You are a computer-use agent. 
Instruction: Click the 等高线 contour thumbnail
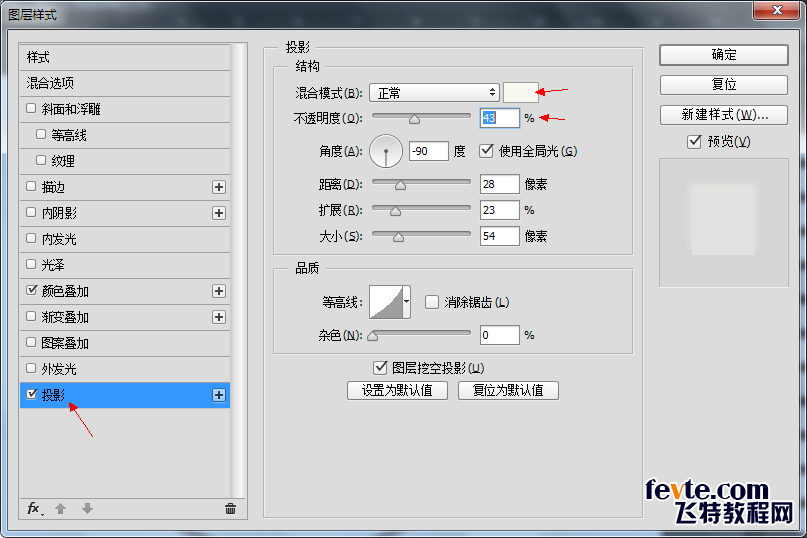387,302
